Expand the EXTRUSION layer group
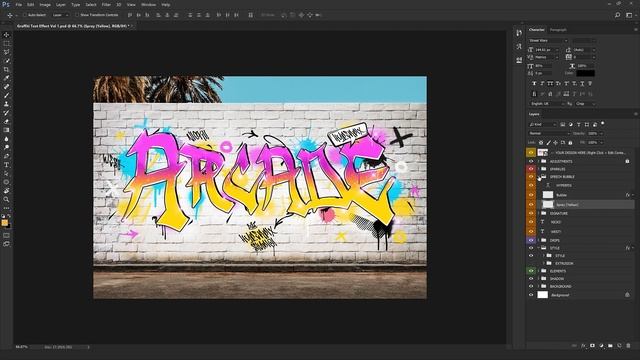 point(544,263)
